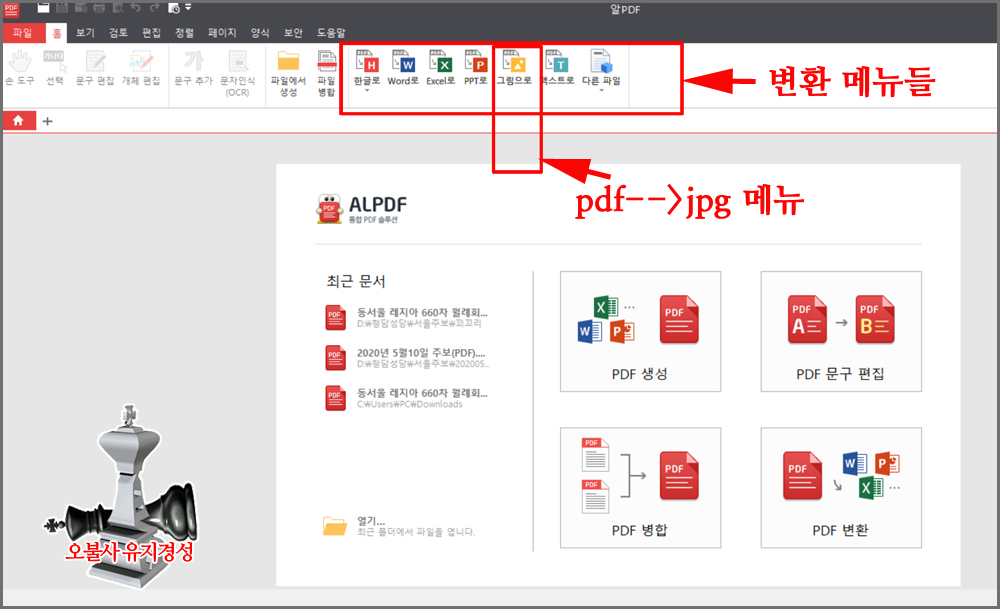This screenshot has width=1000, height=609.
Task: Click the 다른 파일 conversion icon
Action: (x=601, y=62)
